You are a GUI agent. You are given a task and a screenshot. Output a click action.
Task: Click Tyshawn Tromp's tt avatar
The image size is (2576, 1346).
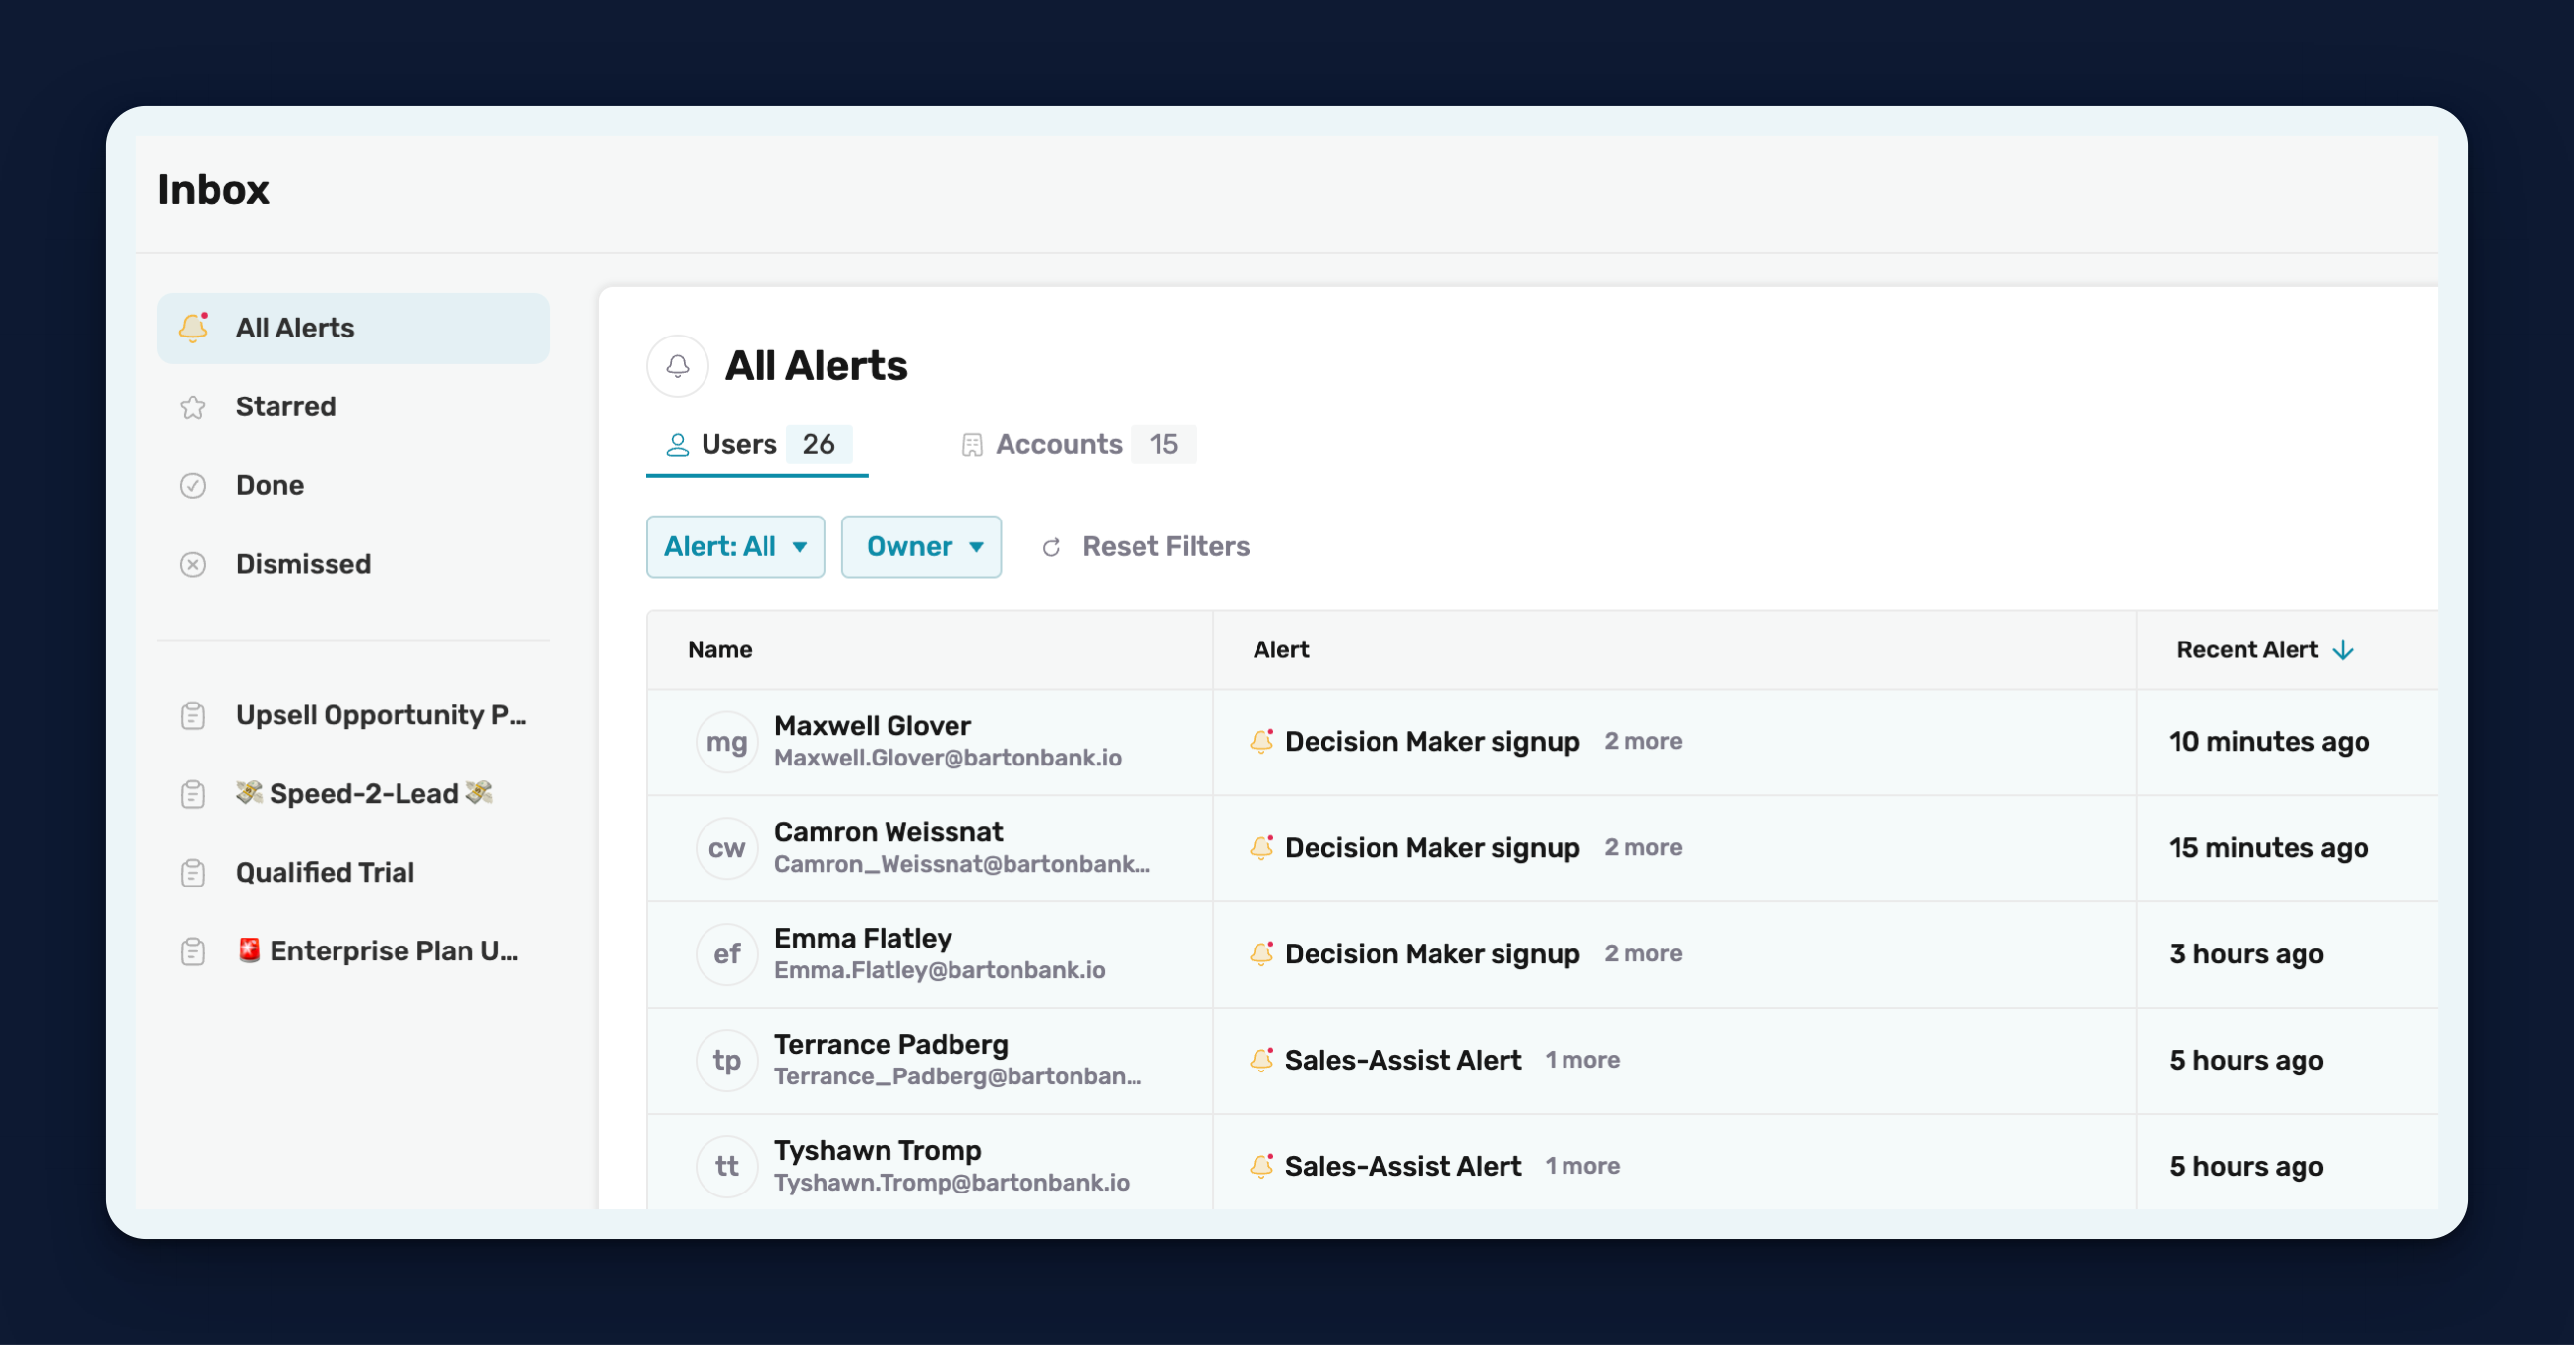(726, 1166)
